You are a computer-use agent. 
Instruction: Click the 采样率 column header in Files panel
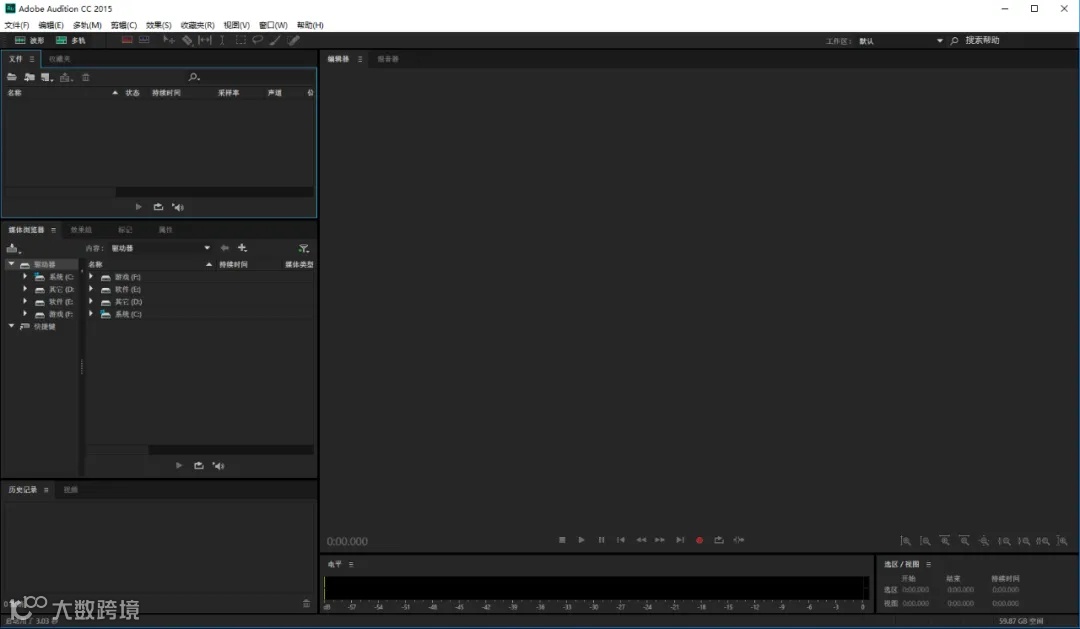coord(229,93)
